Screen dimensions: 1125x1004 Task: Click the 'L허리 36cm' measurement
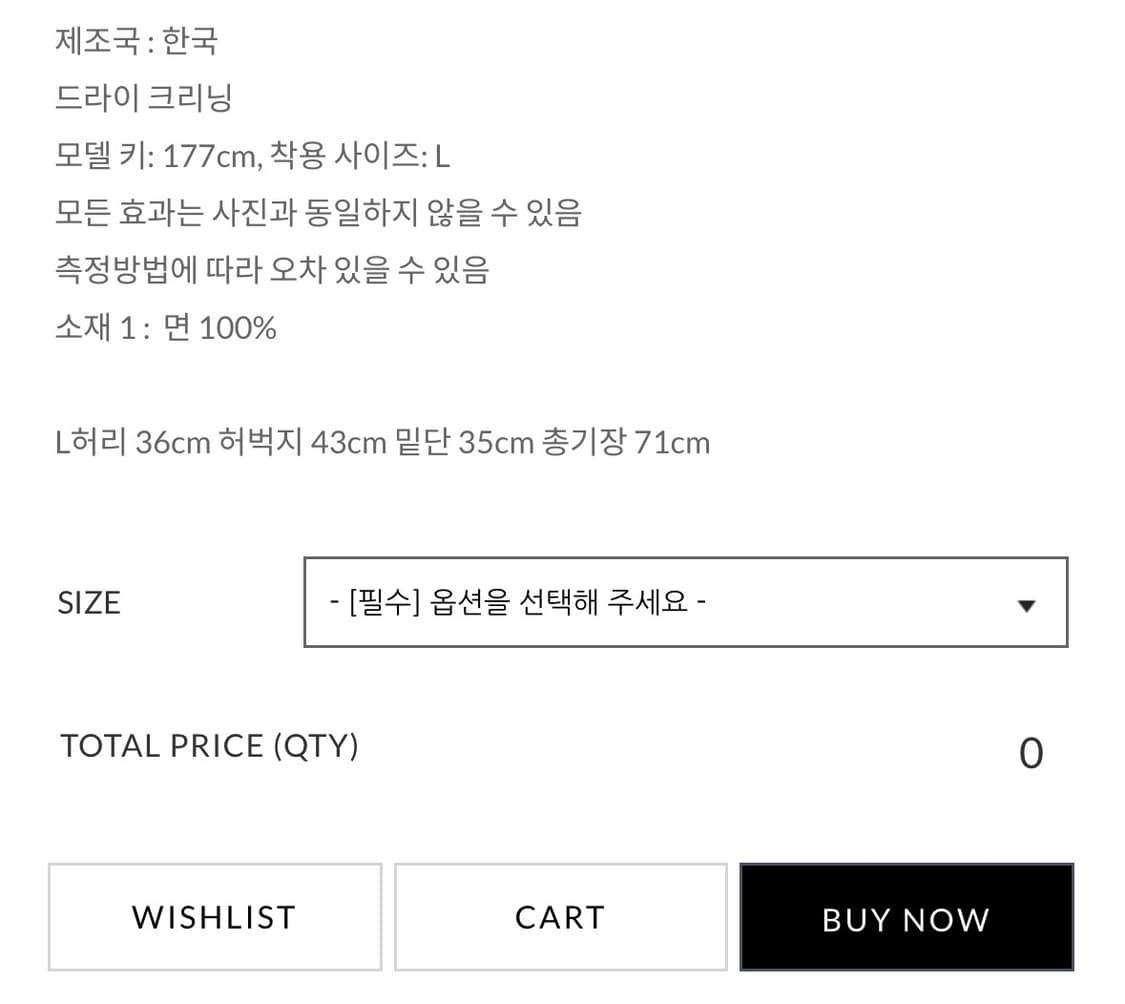click(x=133, y=443)
